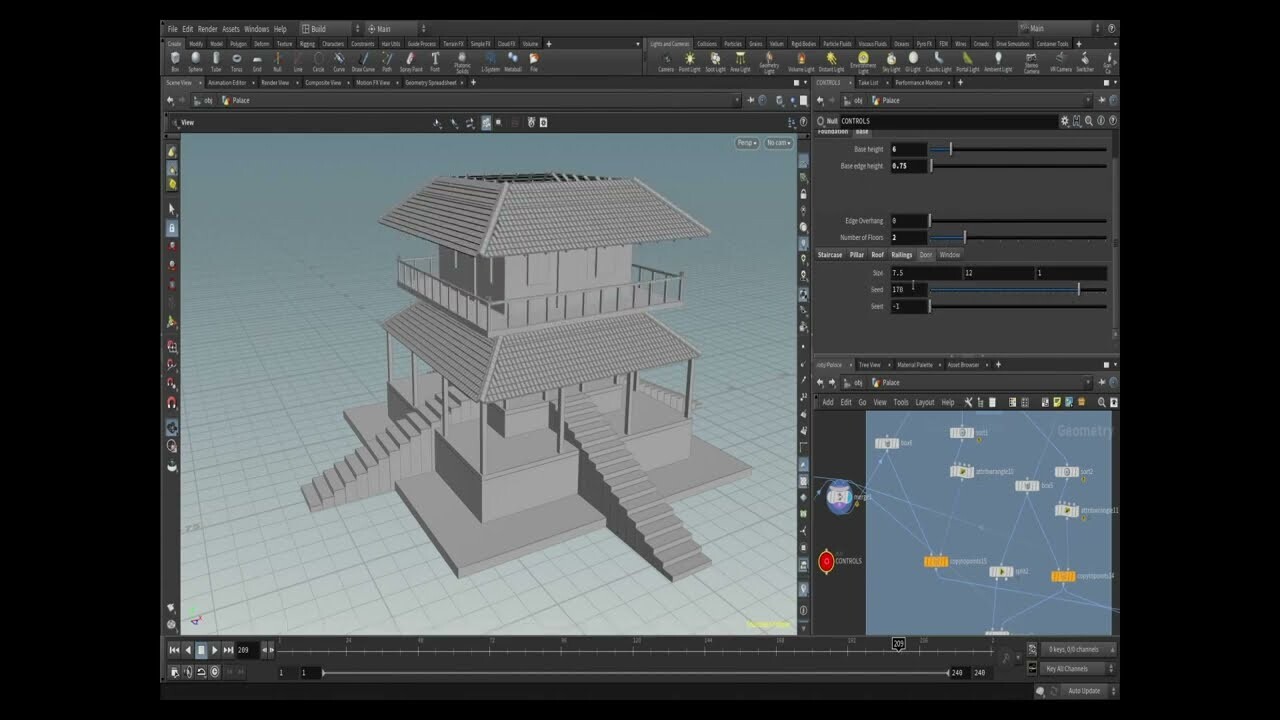Open the Render menu
The height and width of the screenshot is (720, 1280).
tap(208, 28)
